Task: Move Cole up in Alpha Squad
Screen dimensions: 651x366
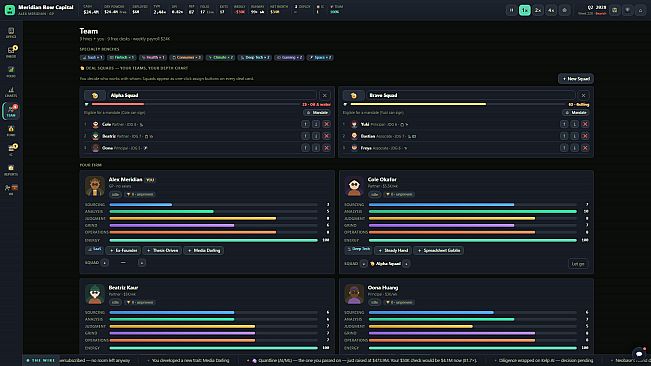Action: (x=306, y=124)
